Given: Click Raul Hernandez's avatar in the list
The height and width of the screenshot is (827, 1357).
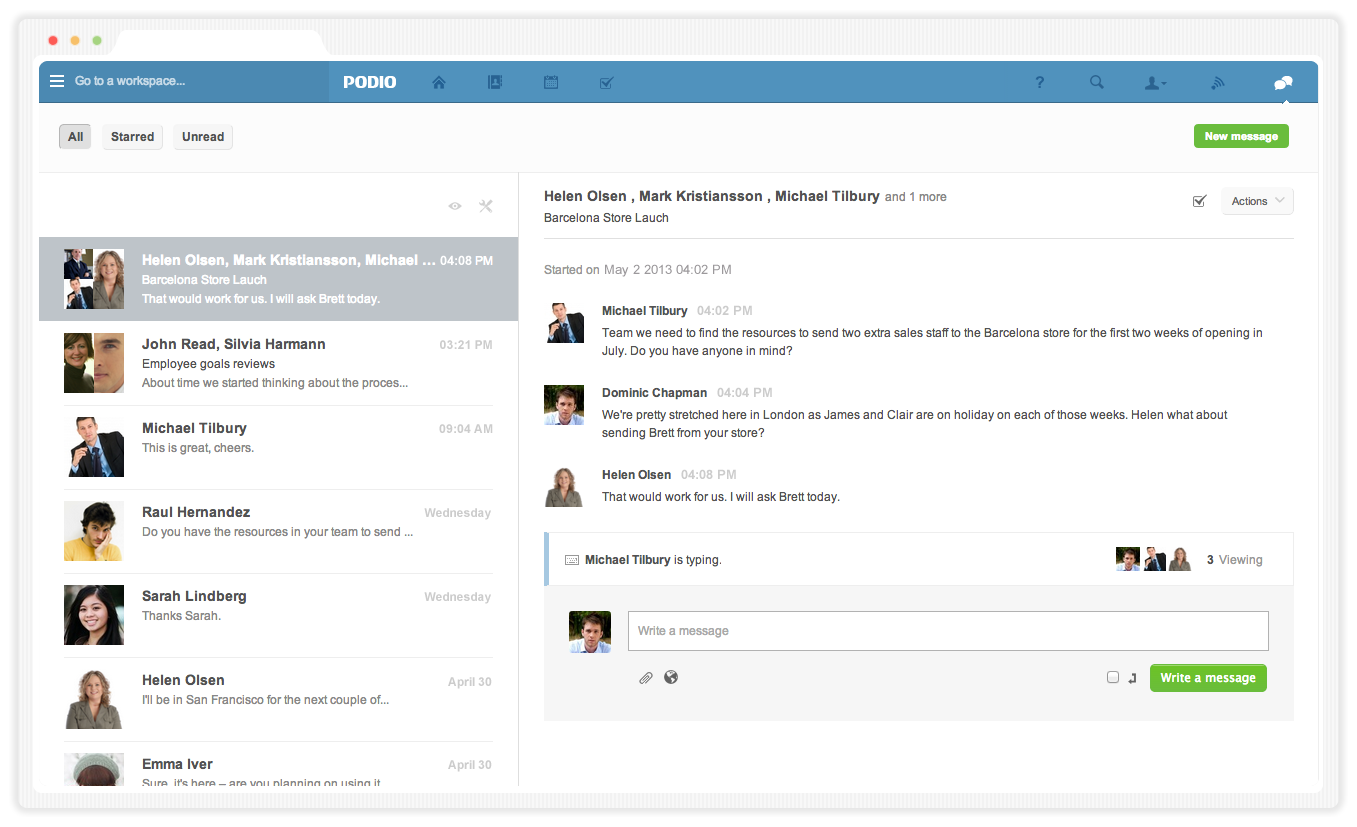Looking at the screenshot, I should 94,531.
